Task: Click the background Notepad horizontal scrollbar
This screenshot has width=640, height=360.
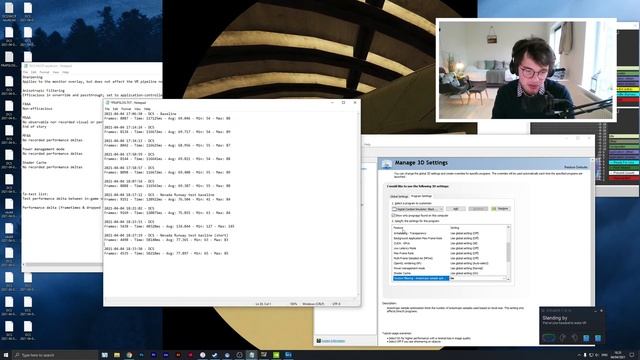Action: (x=63, y=265)
